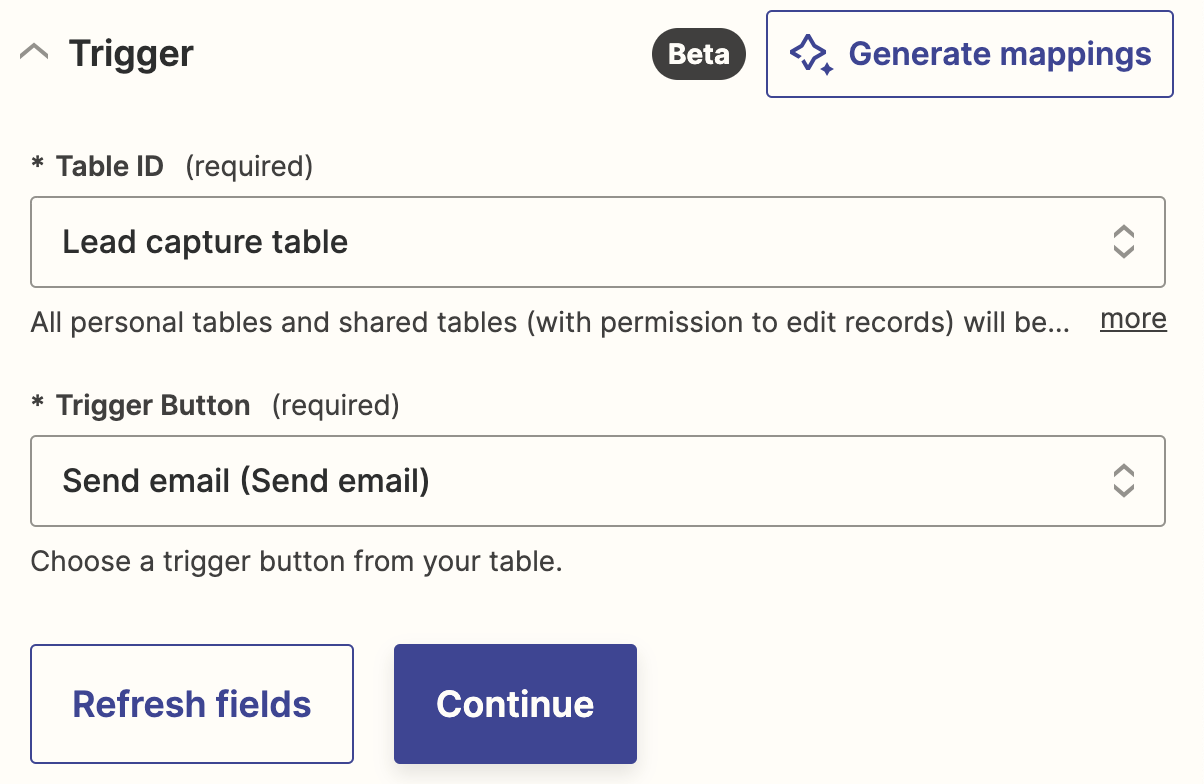Click the Table ID field label
This screenshot has width=1204, height=784.
(x=109, y=166)
